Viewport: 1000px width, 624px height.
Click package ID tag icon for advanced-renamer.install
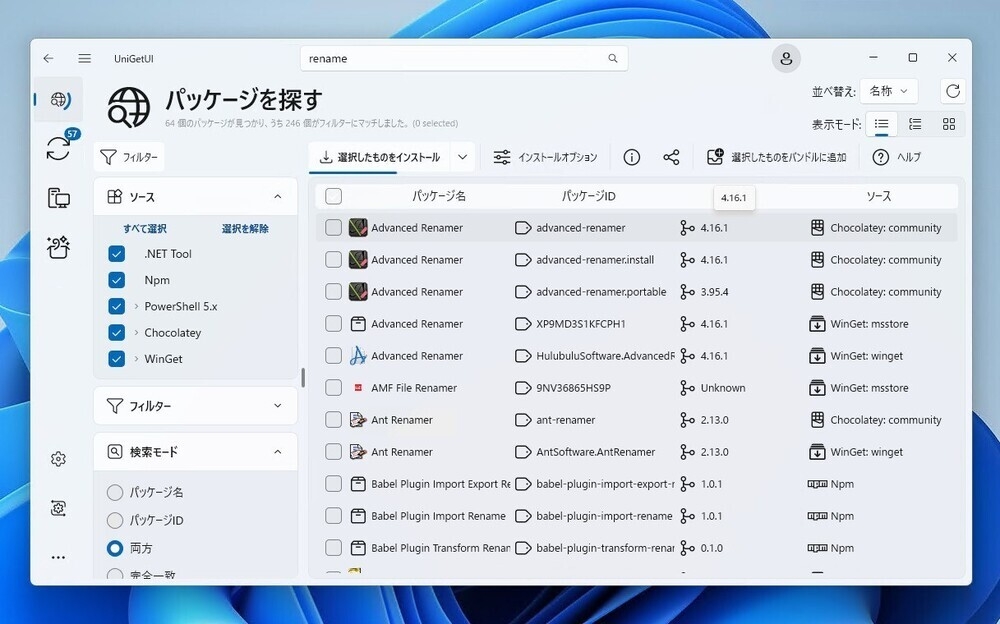click(523, 260)
